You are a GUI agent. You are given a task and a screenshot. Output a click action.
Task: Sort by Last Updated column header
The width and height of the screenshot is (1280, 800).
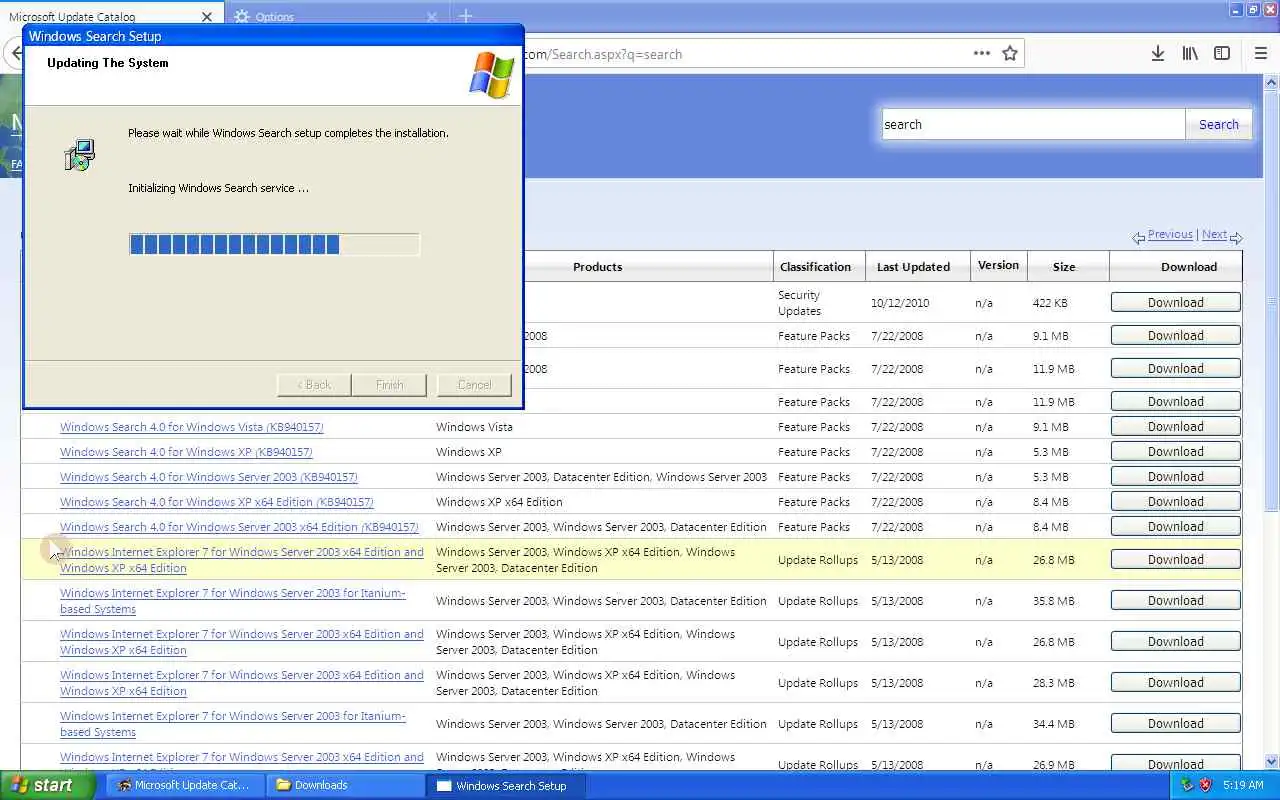pyautogui.click(x=913, y=267)
